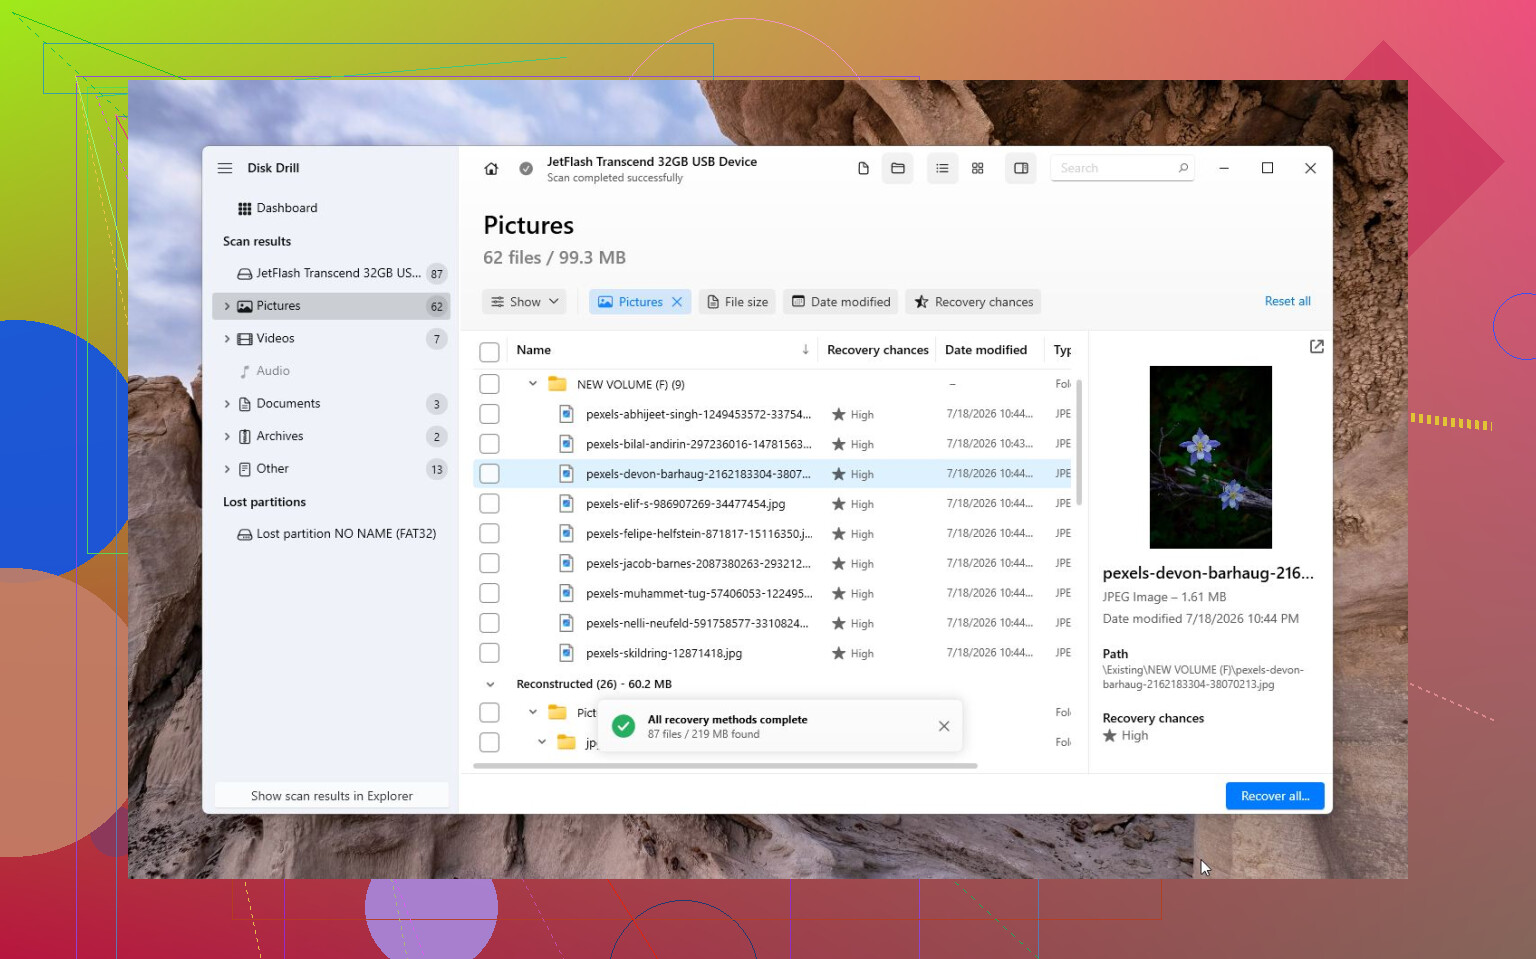This screenshot has width=1536, height=959.
Task: Tick the select-all checkbox in header
Action: point(489,352)
